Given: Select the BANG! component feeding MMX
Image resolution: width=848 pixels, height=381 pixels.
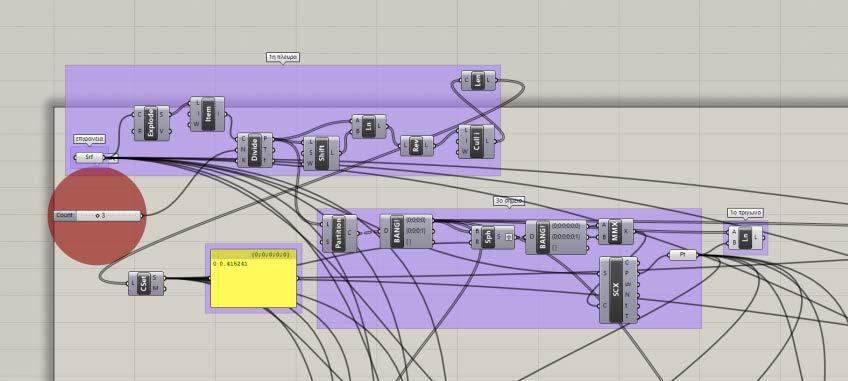Looking at the screenshot, I should tap(556, 237).
